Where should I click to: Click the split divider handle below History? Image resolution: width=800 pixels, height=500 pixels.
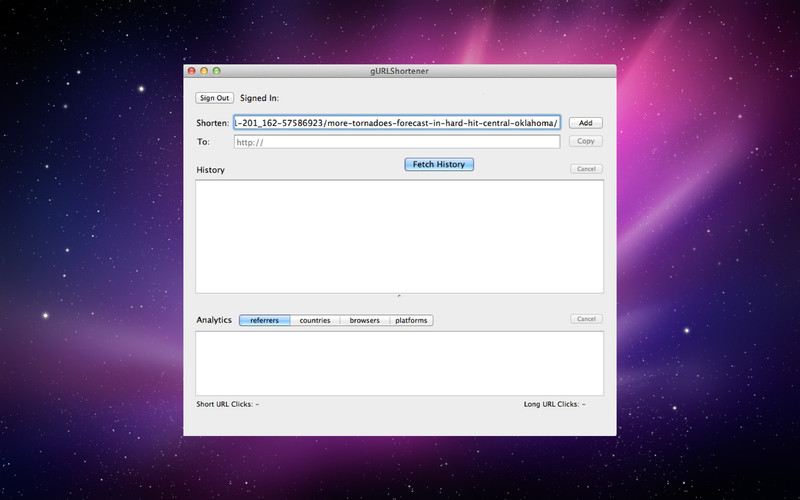[x=399, y=296]
